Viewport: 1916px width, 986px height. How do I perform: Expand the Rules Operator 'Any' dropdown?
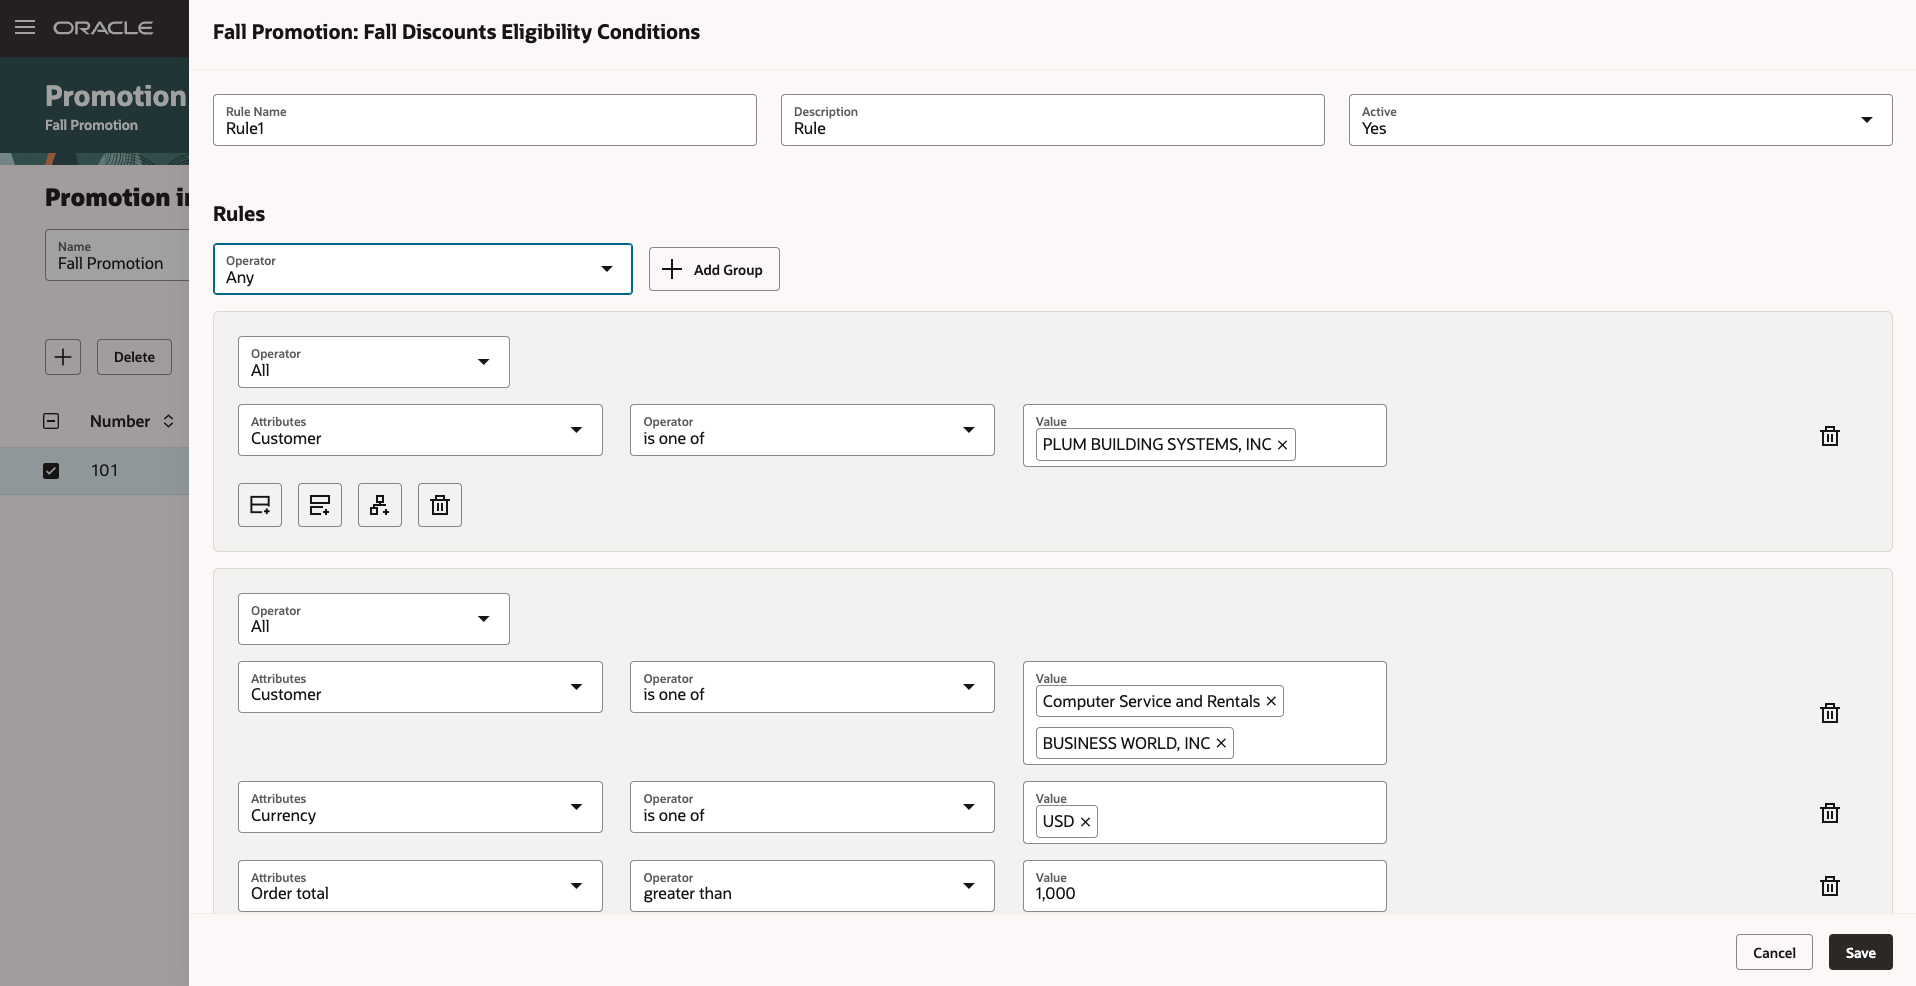click(606, 269)
